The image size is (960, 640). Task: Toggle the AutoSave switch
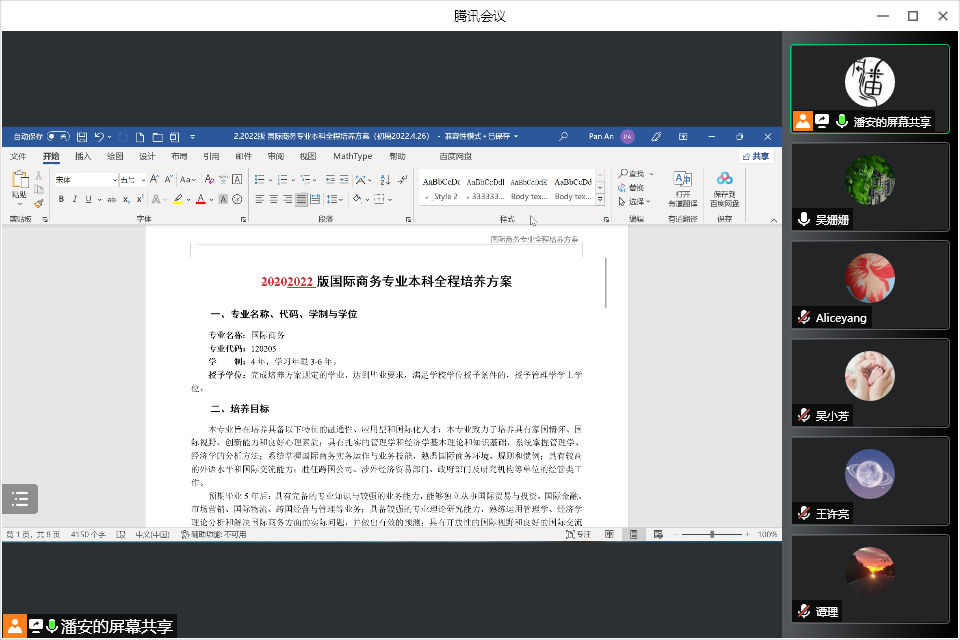coord(58,136)
